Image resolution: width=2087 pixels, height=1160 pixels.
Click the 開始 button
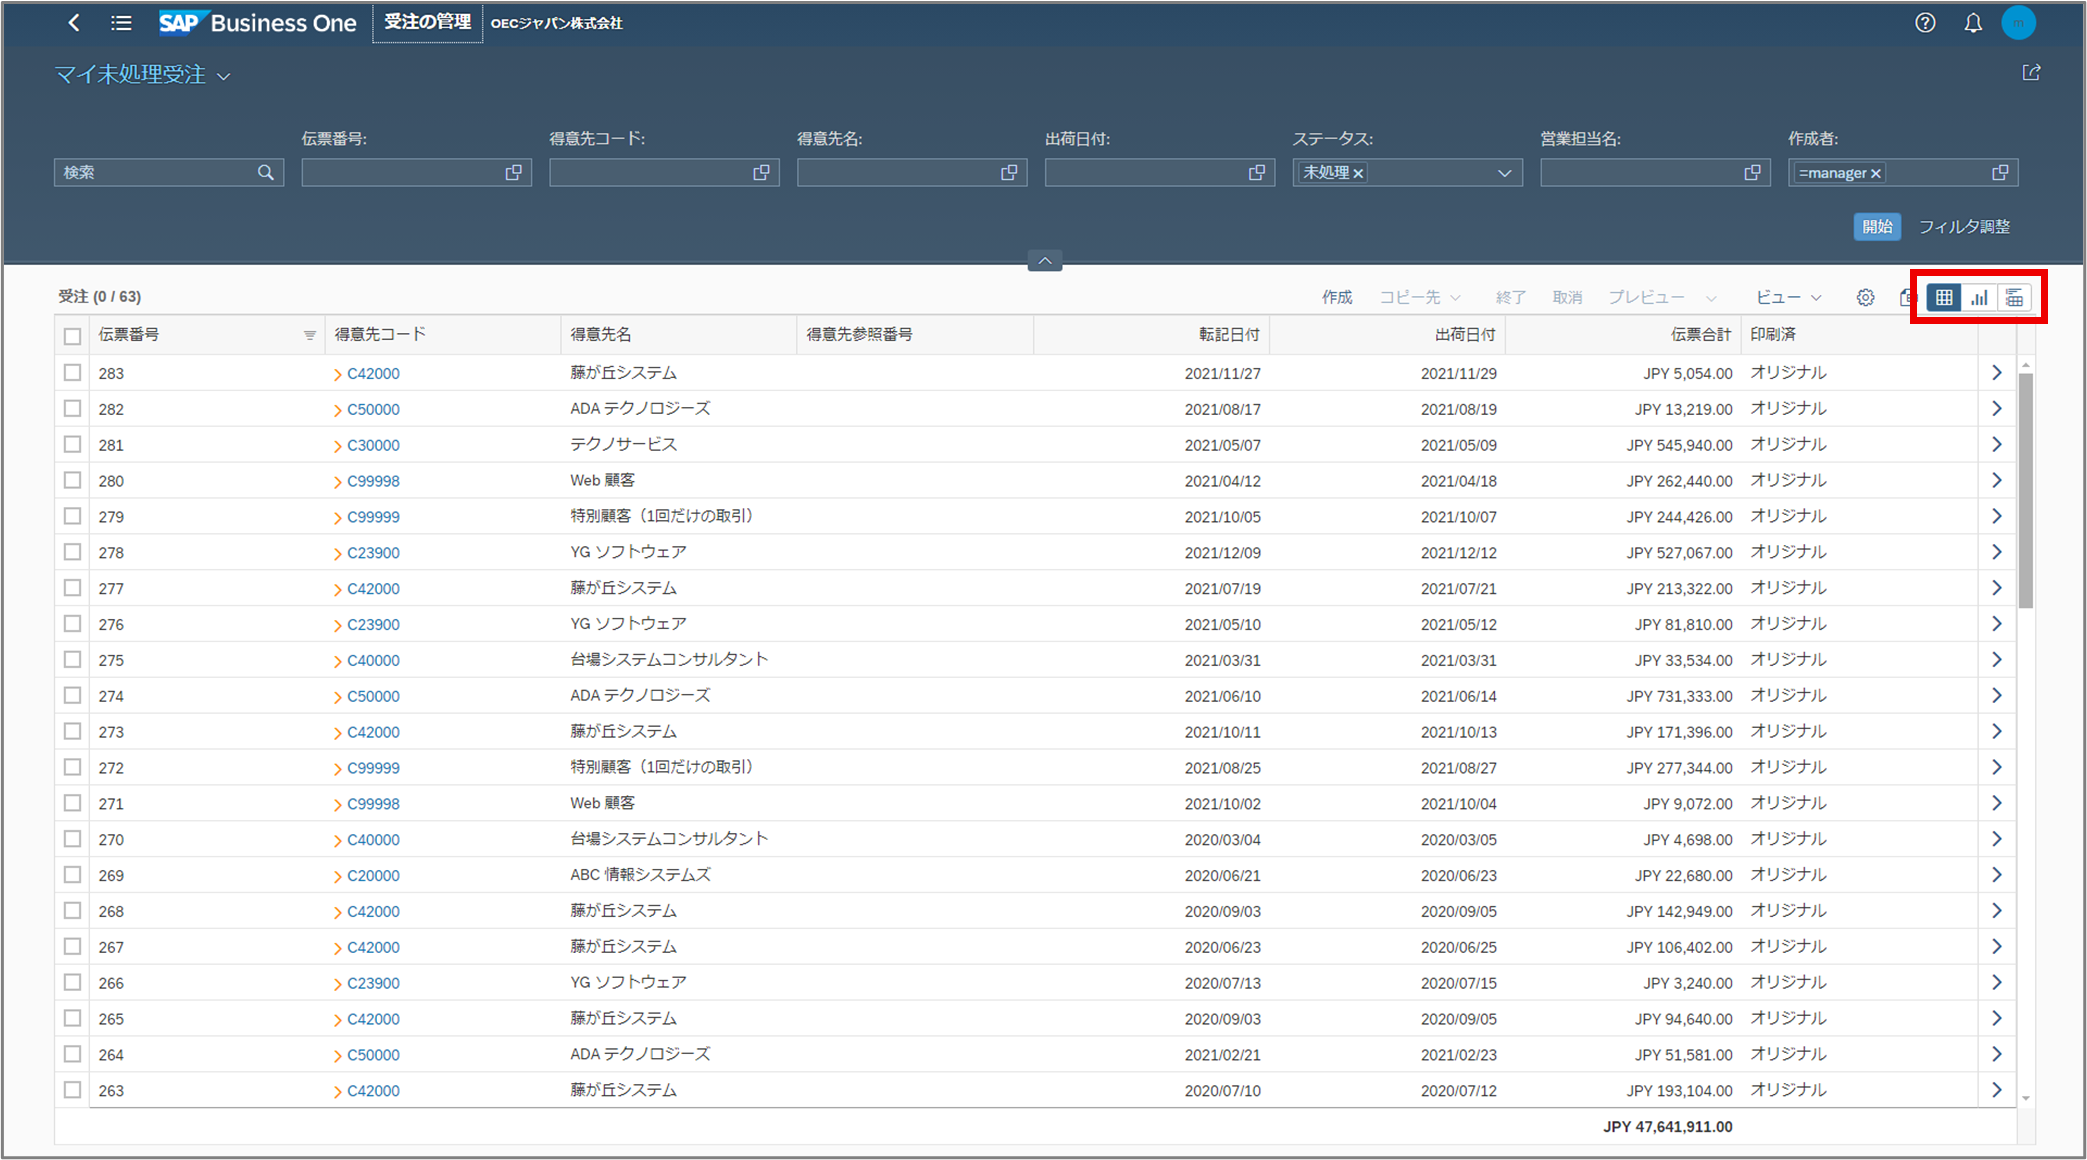tap(1876, 227)
